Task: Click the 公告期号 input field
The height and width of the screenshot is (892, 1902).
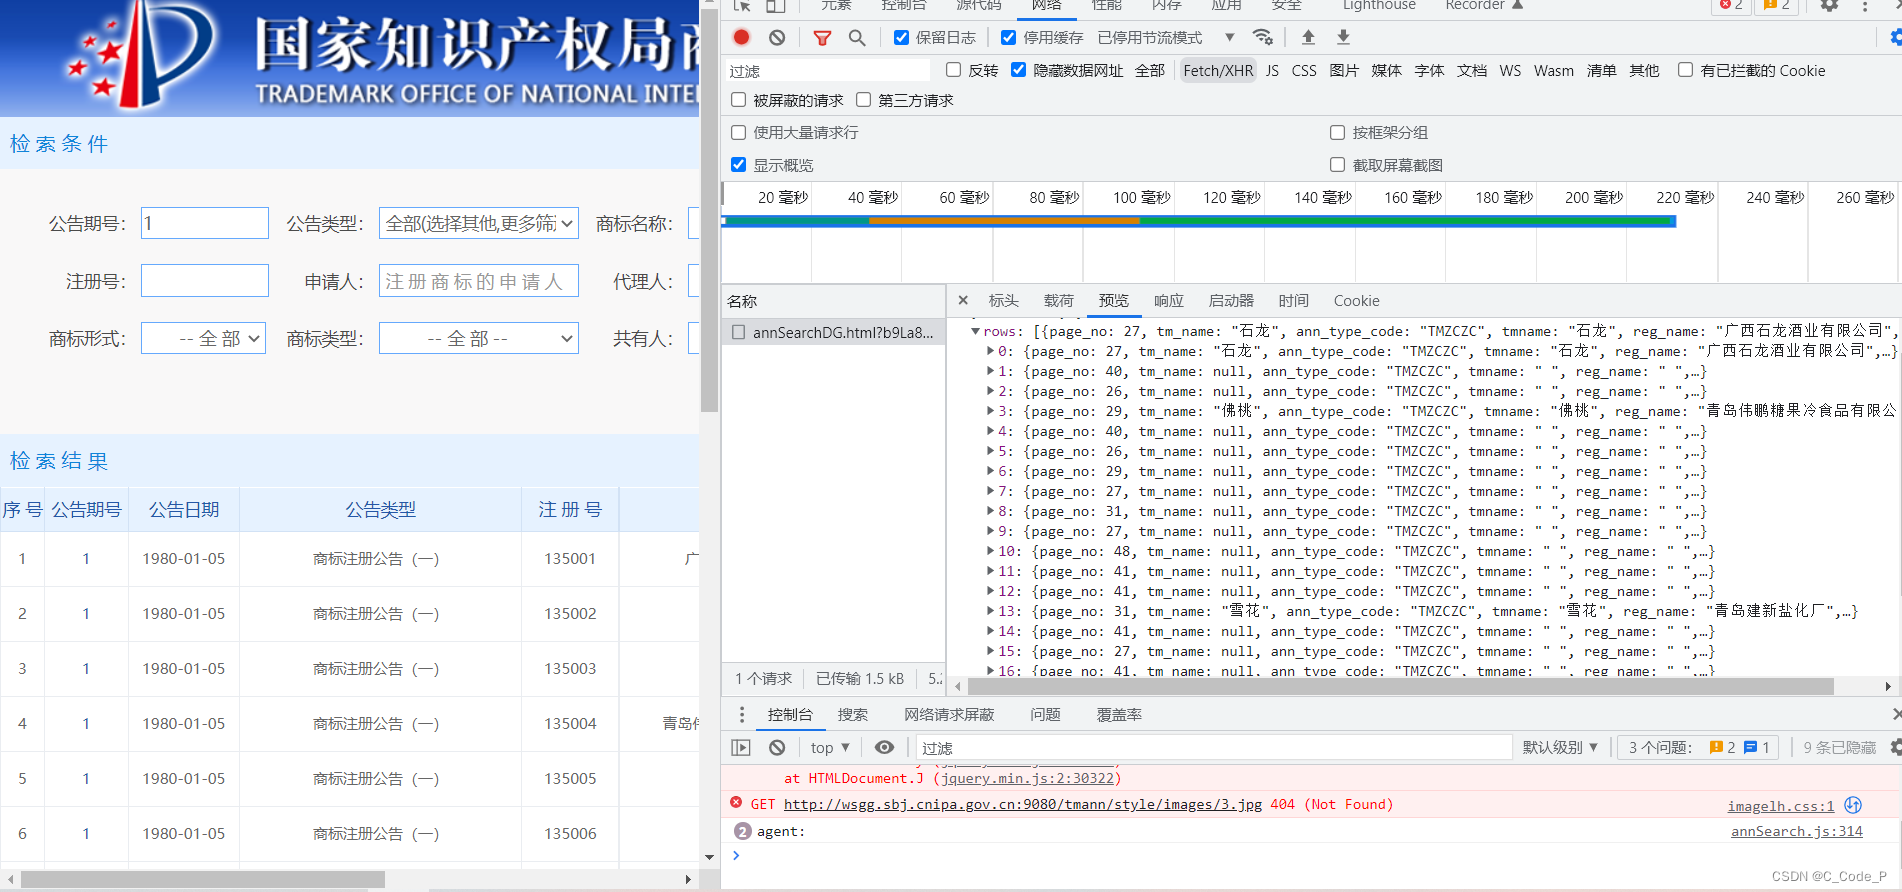Action: point(205,223)
